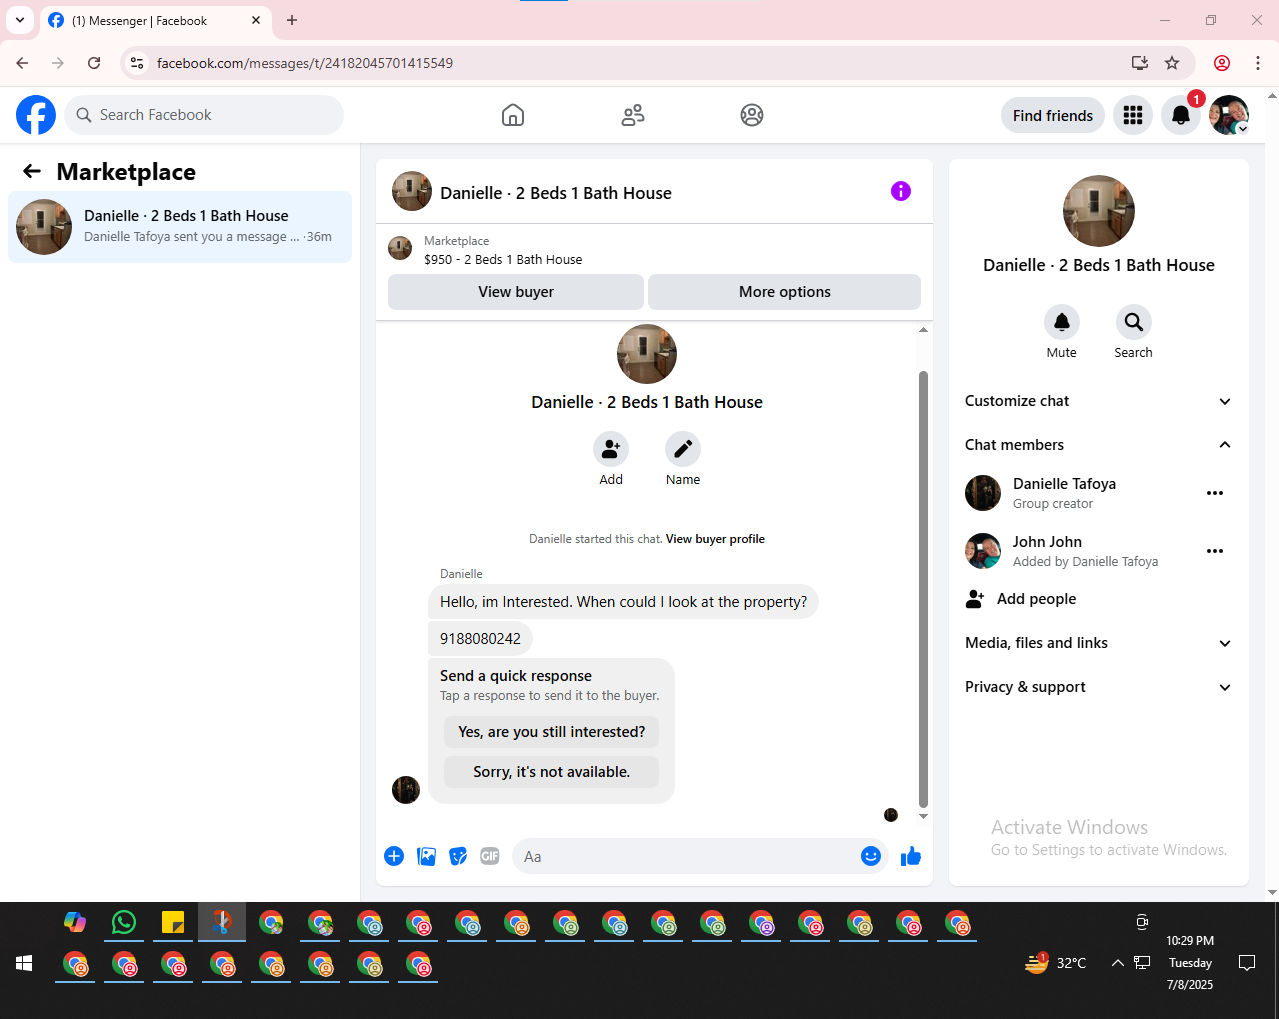Attach a file using the photo icon
Screen dimensions: 1279x1019
pos(426,856)
